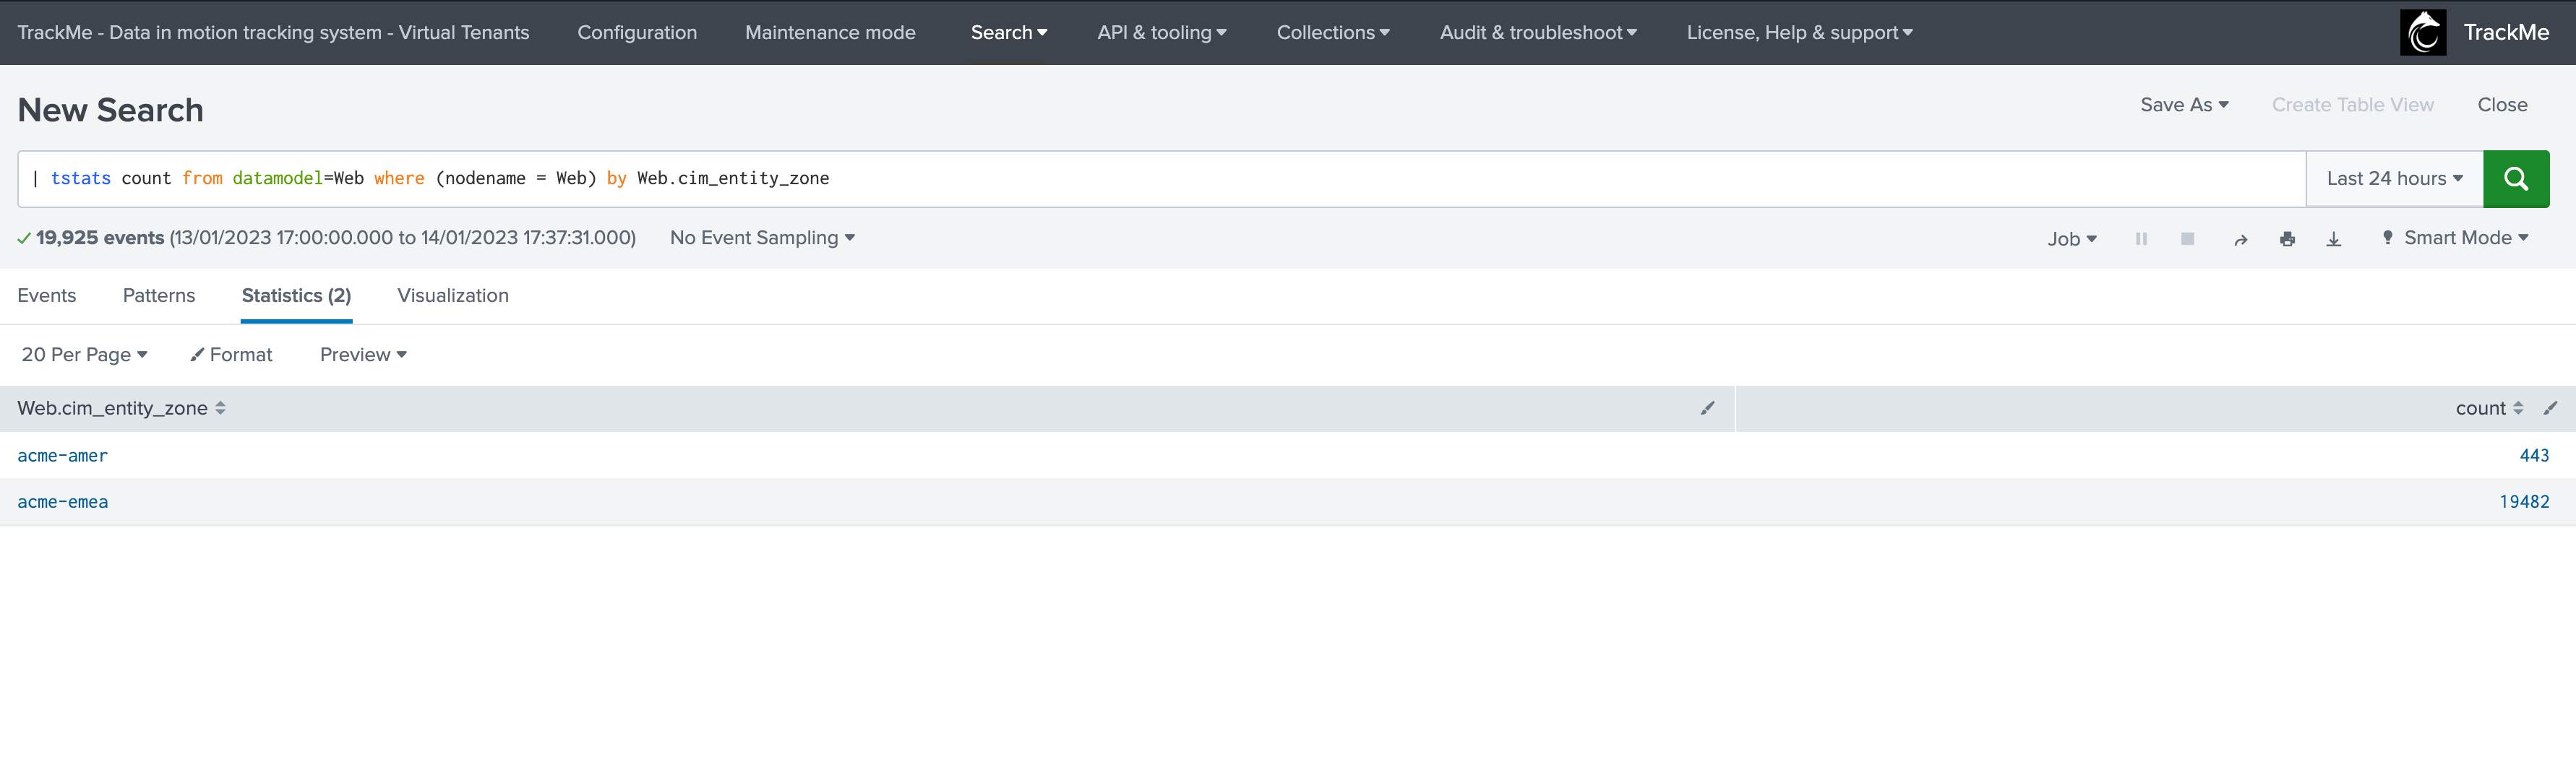
Task: Export results with the download icon
Action: point(2333,239)
